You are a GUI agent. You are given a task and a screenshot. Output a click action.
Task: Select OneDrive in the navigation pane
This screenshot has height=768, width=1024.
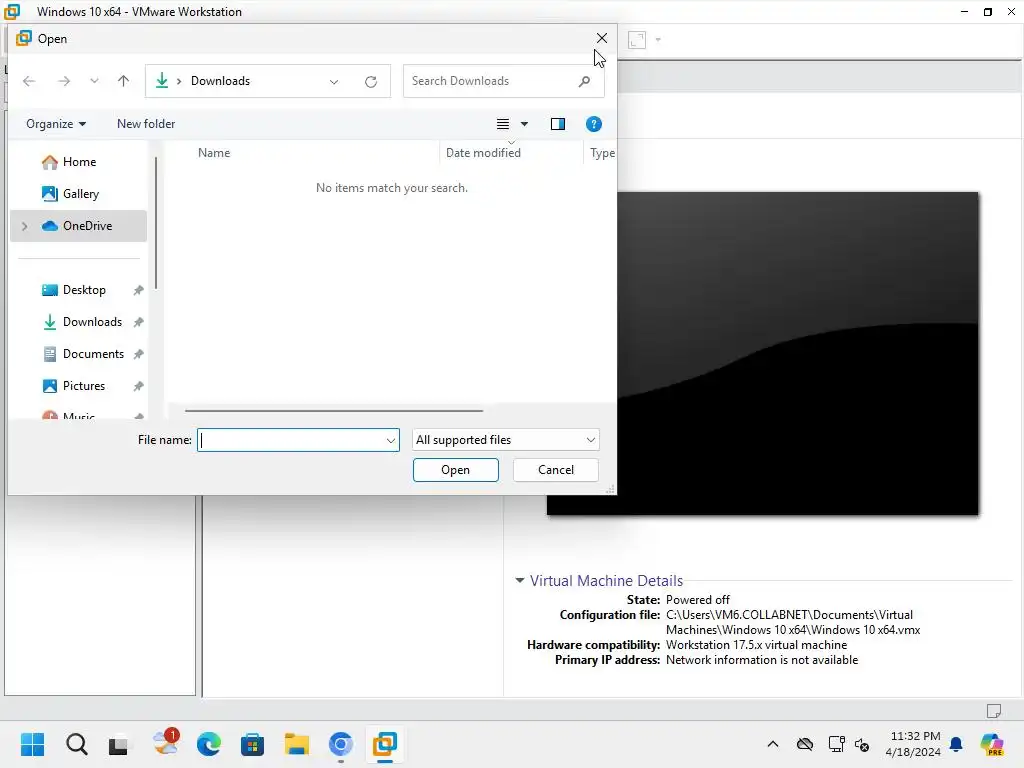pyautogui.click(x=78, y=226)
